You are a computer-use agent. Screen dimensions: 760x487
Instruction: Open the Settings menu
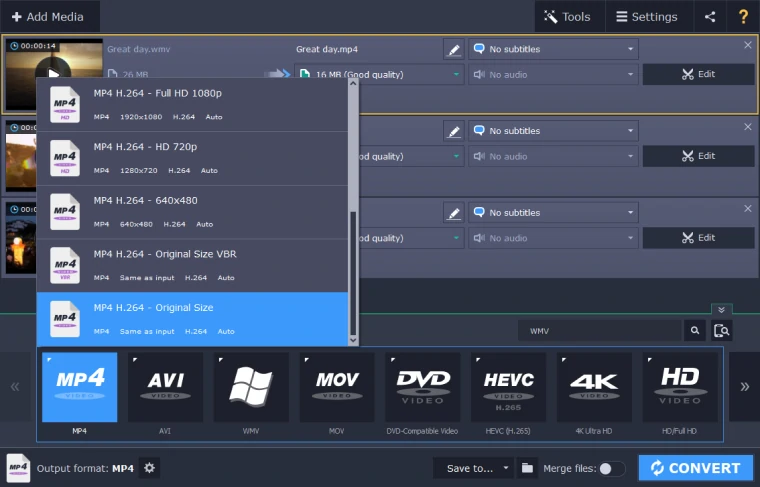click(x=649, y=16)
